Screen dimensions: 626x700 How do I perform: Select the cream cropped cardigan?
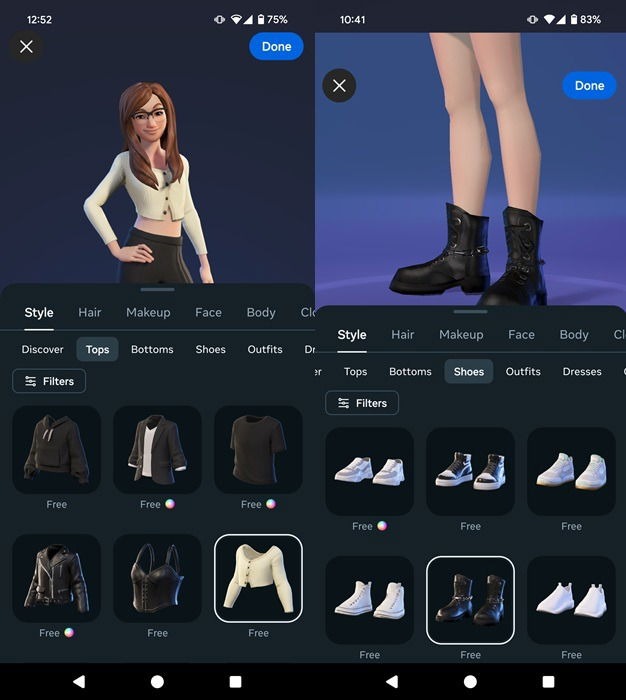(258, 578)
